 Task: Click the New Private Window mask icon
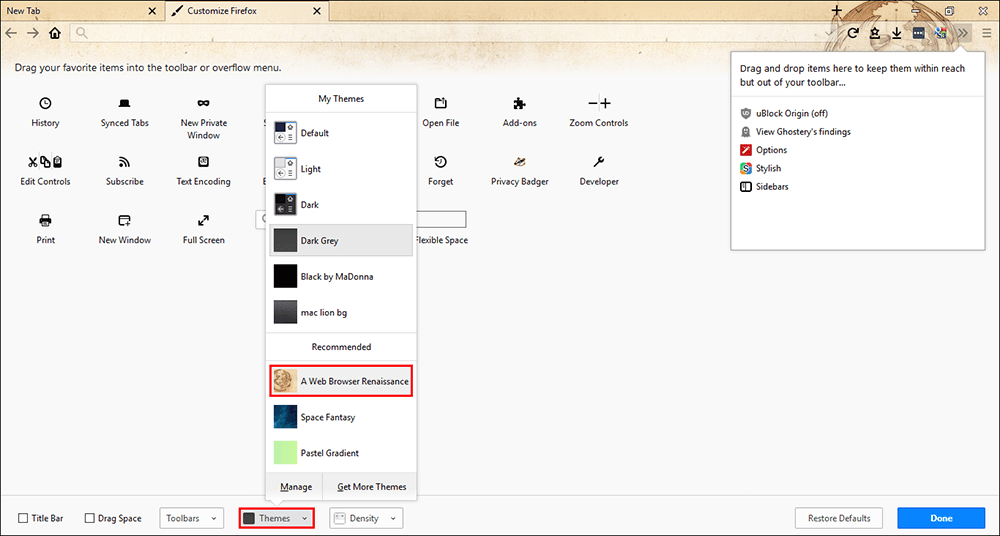(x=203, y=103)
